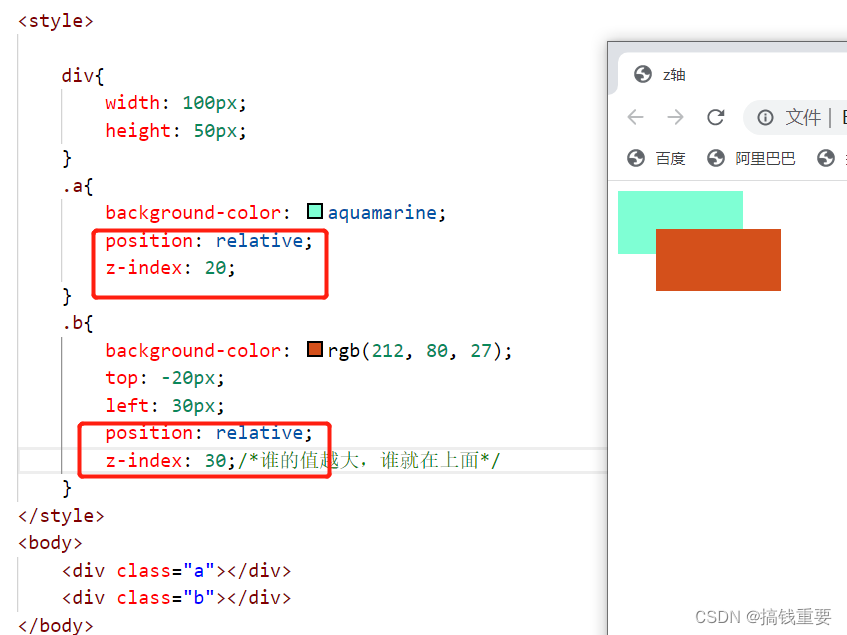Click the address bar showing 文件
The image size is (847, 635).
coord(795,117)
